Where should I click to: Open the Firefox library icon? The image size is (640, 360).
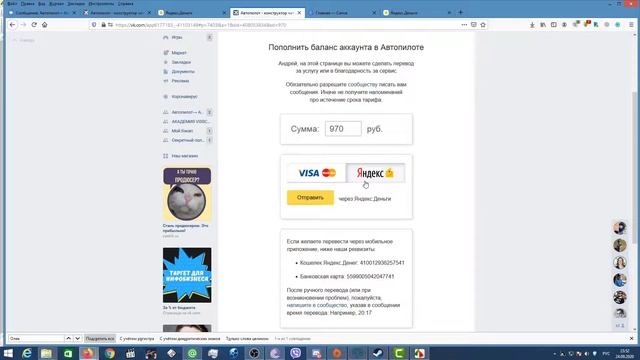pos(543,25)
